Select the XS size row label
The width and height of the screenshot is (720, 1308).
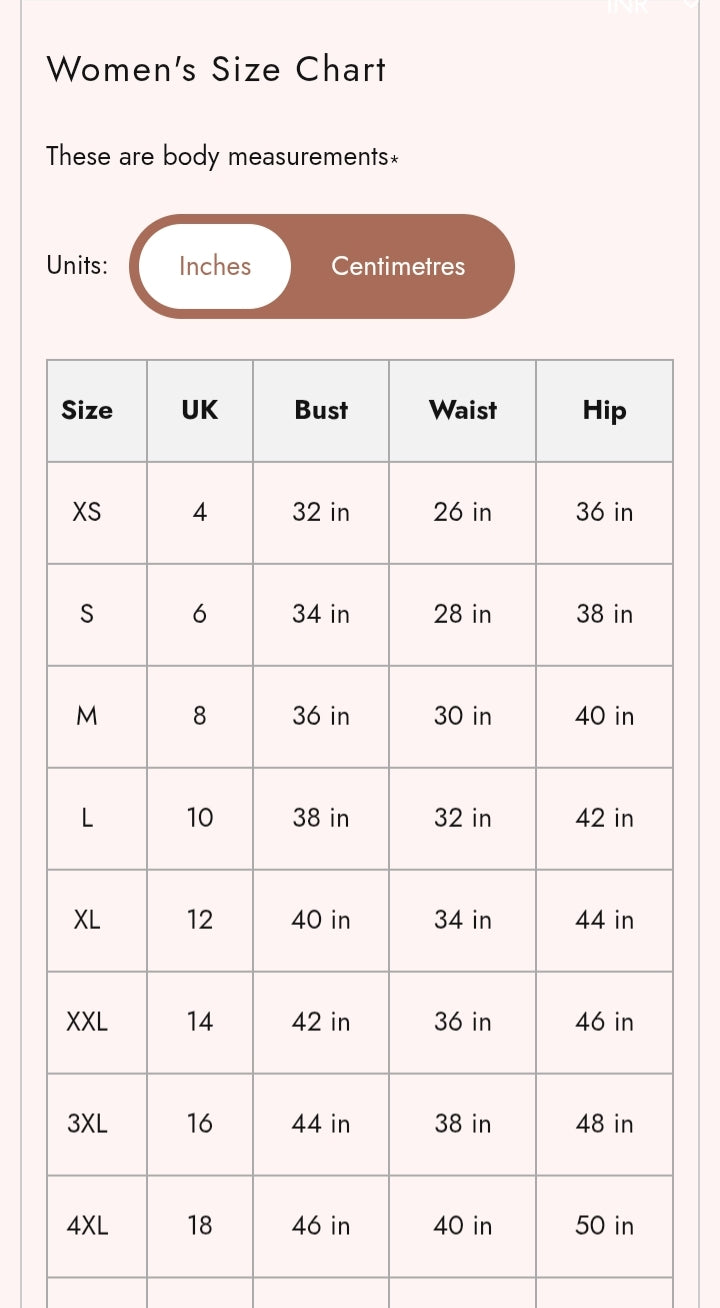(87, 512)
